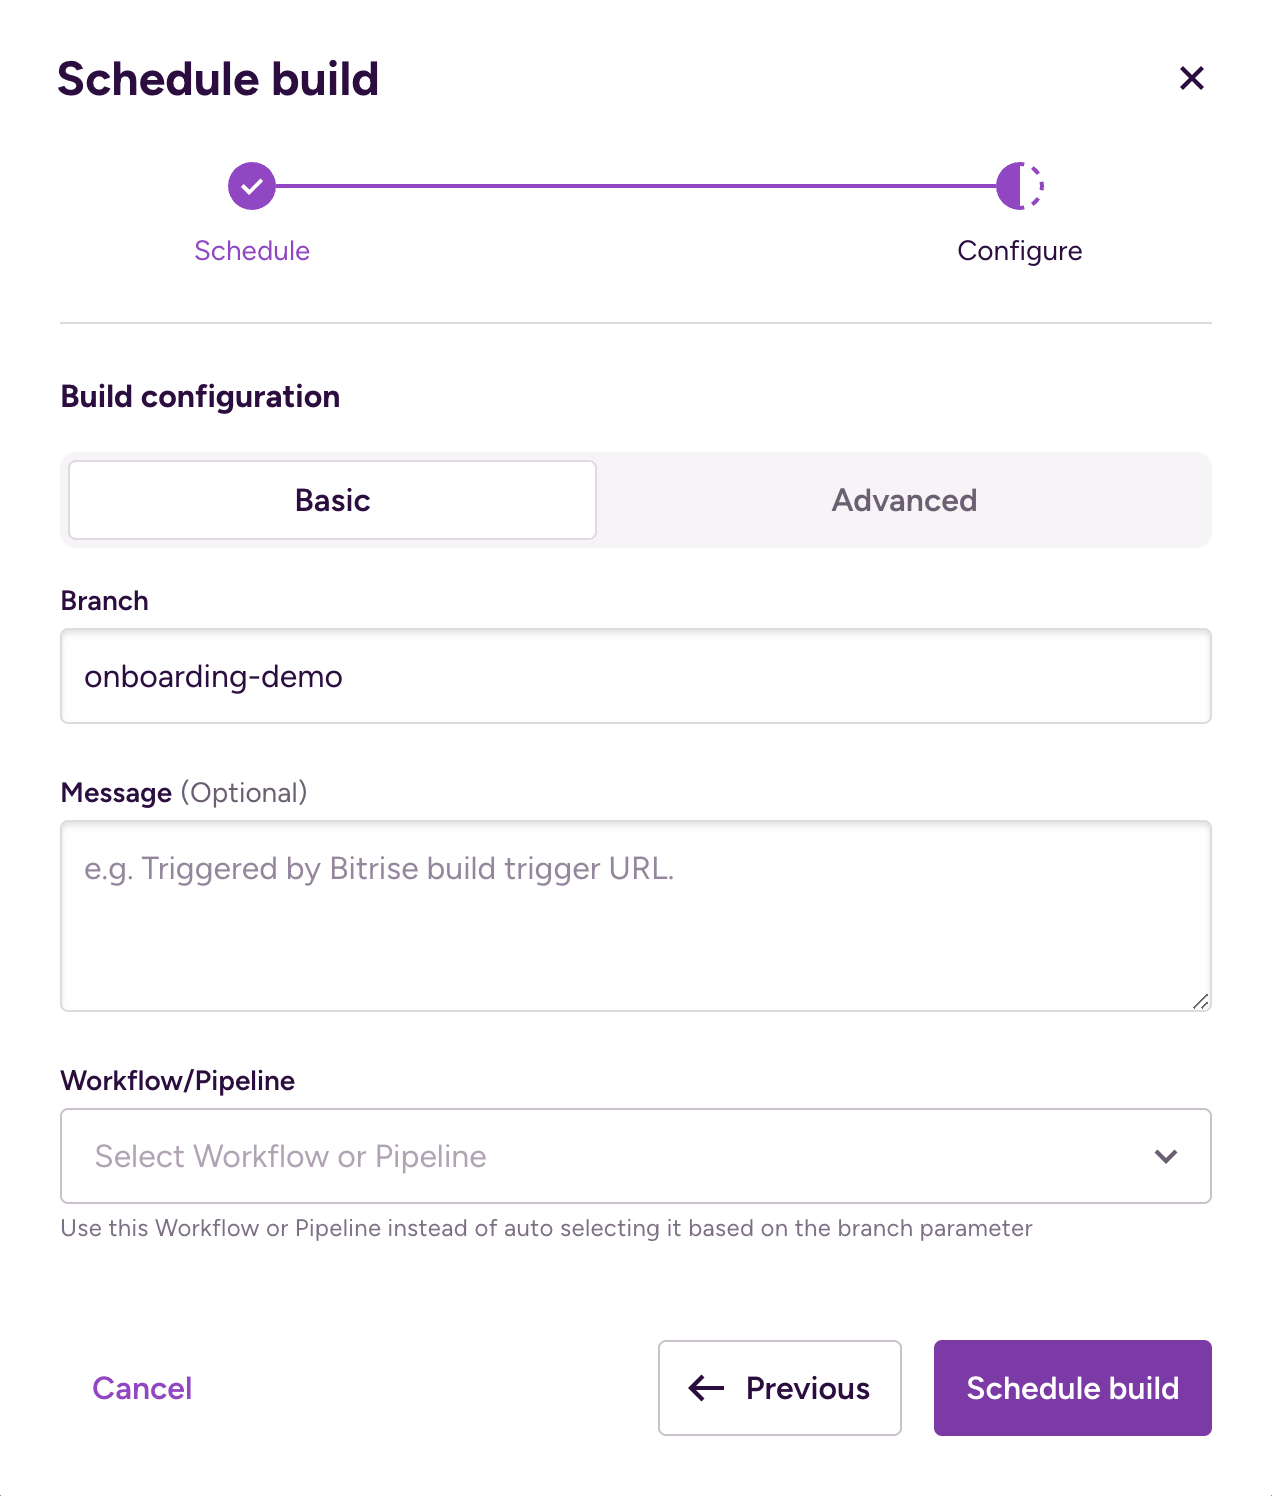Switch to the Basic configuration tab
1272x1496 pixels.
[333, 500]
